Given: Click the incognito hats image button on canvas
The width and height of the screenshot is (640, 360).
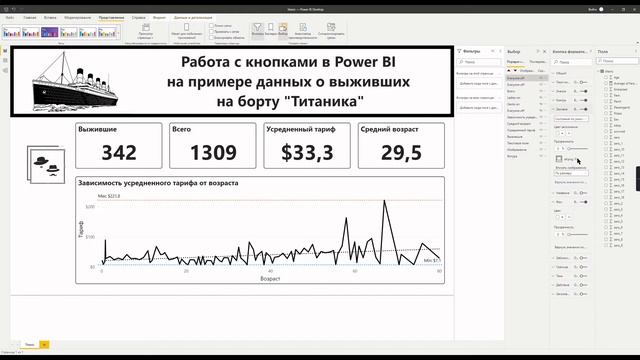Looking at the screenshot, I should point(46,164).
